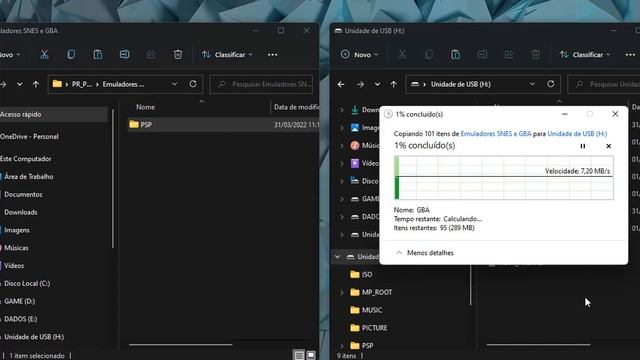The width and height of the screenshot is (640, 360).
Task: Click search box in Emuladores window
Action: tap(261, 84)
